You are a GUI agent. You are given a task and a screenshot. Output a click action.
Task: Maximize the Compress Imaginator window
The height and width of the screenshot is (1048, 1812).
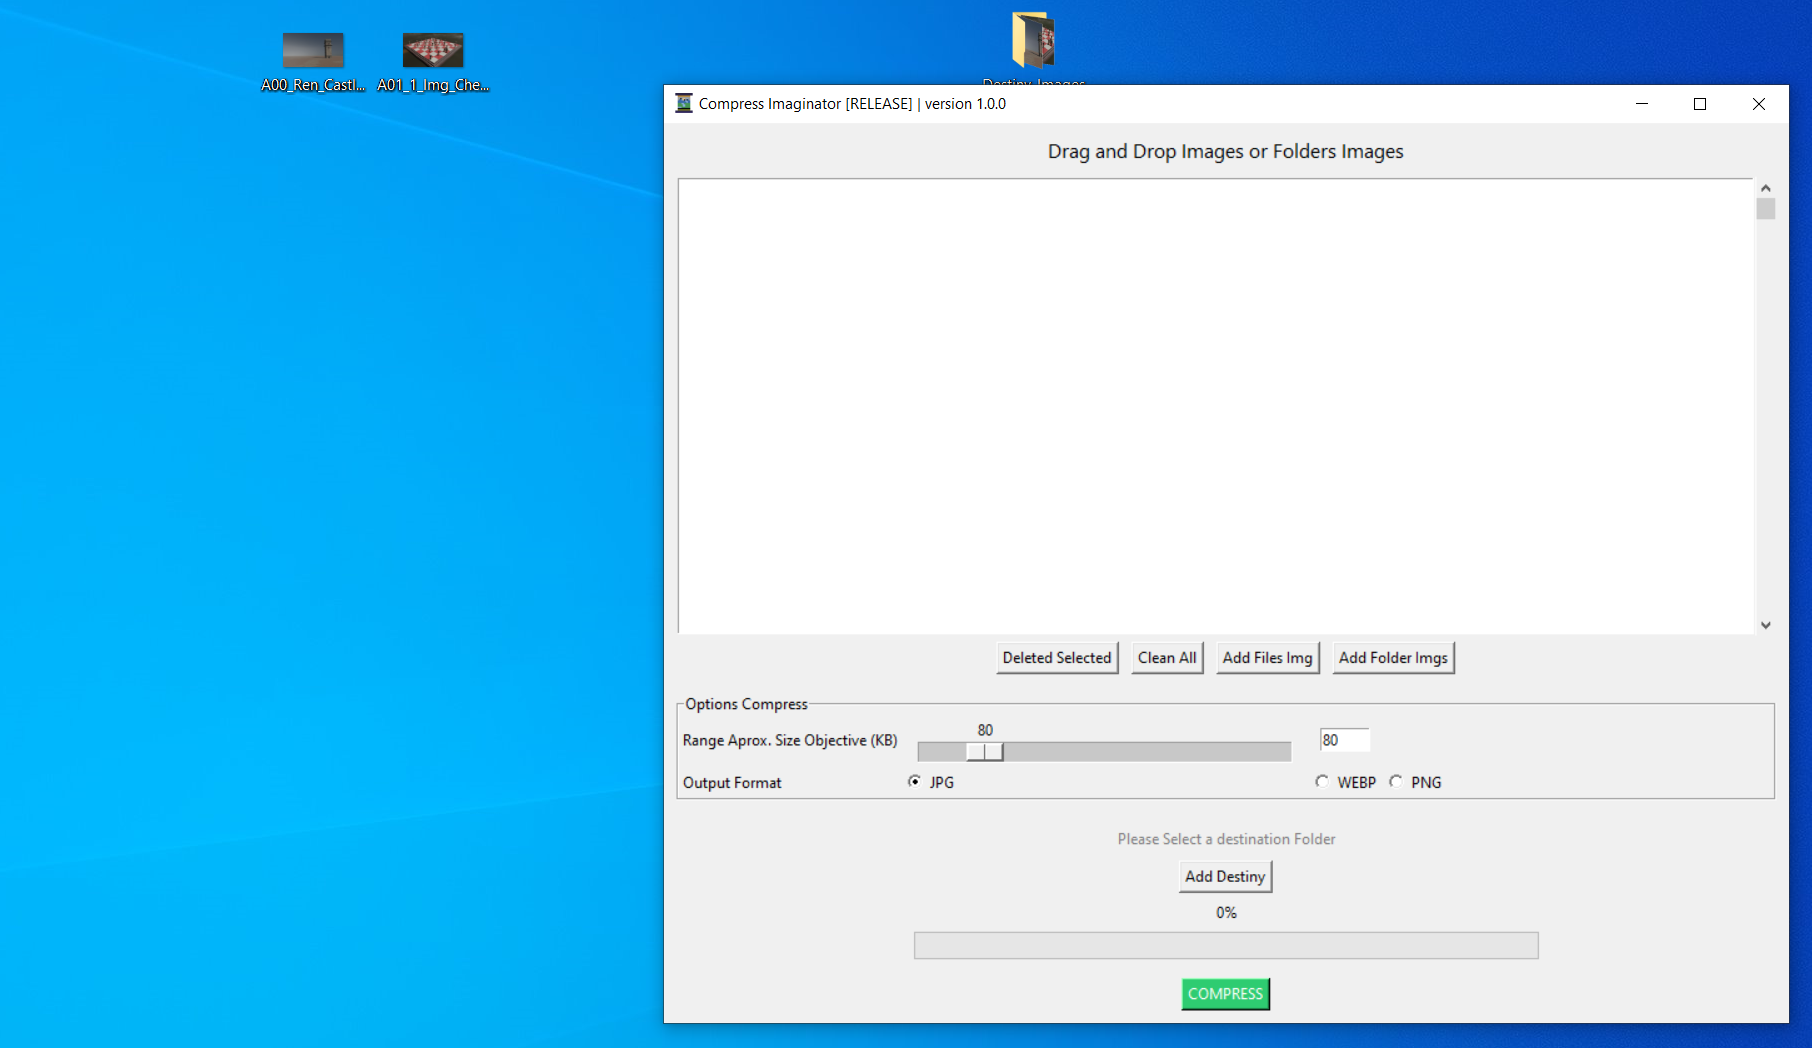click(1700, 104)
